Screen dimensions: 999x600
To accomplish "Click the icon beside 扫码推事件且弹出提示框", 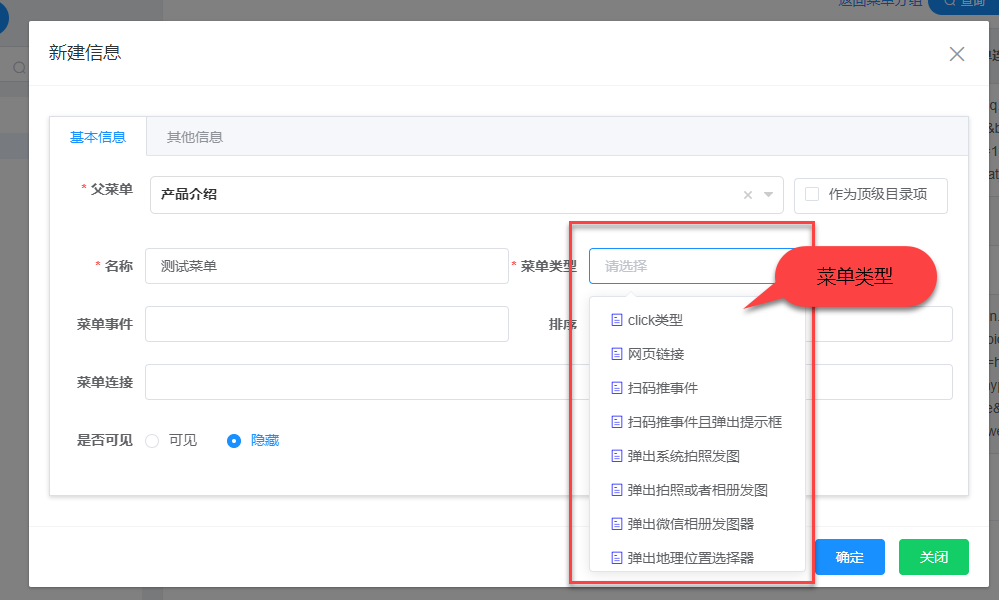I will click(617, 422).
